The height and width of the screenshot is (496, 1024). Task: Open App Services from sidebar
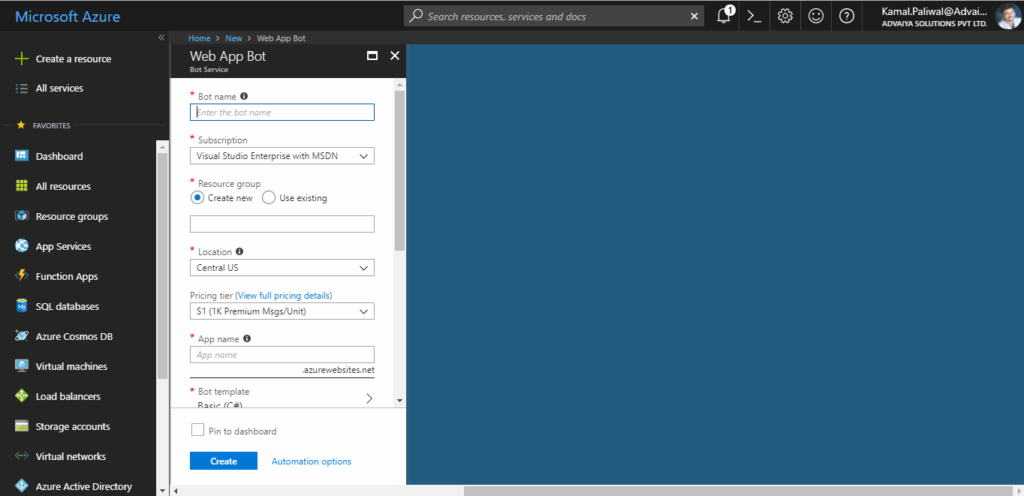click(63, 247)
